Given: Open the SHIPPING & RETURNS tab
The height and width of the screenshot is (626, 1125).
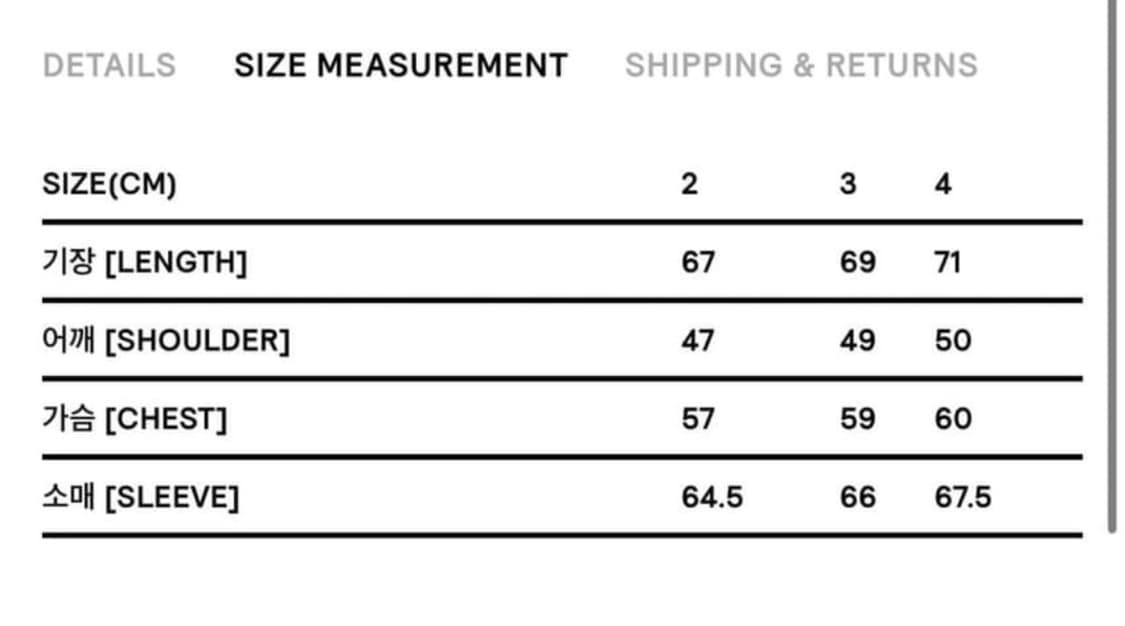Looking at the screenshot, I should 801,66.
